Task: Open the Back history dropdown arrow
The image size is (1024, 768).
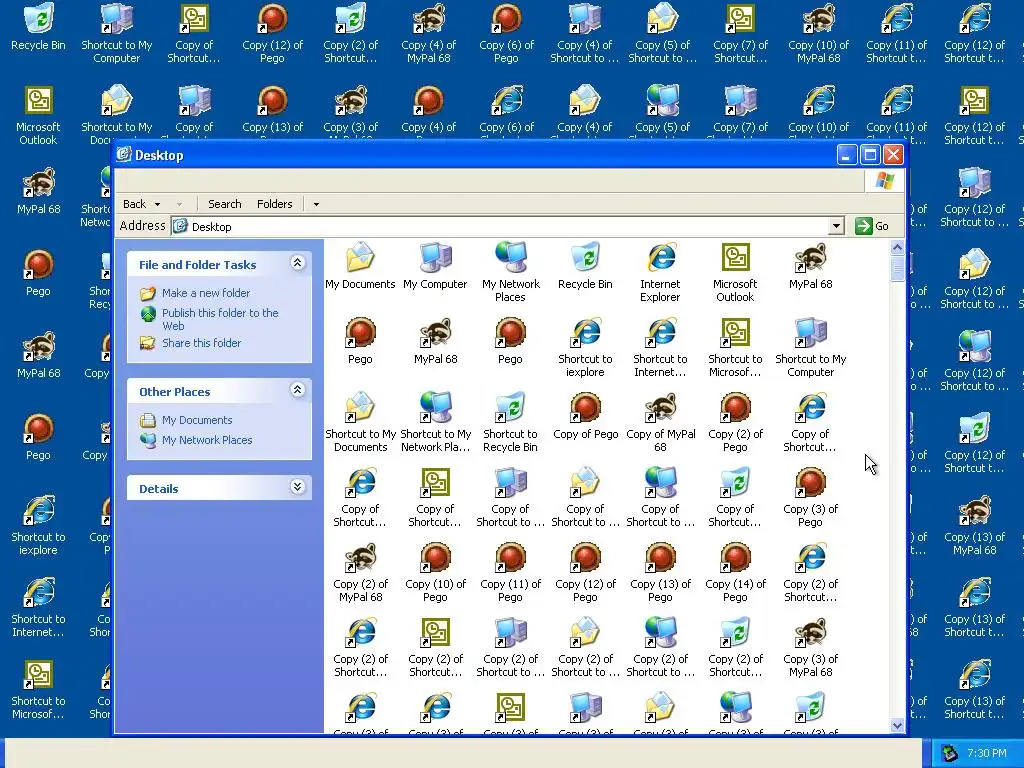Action: coord(157,204)
